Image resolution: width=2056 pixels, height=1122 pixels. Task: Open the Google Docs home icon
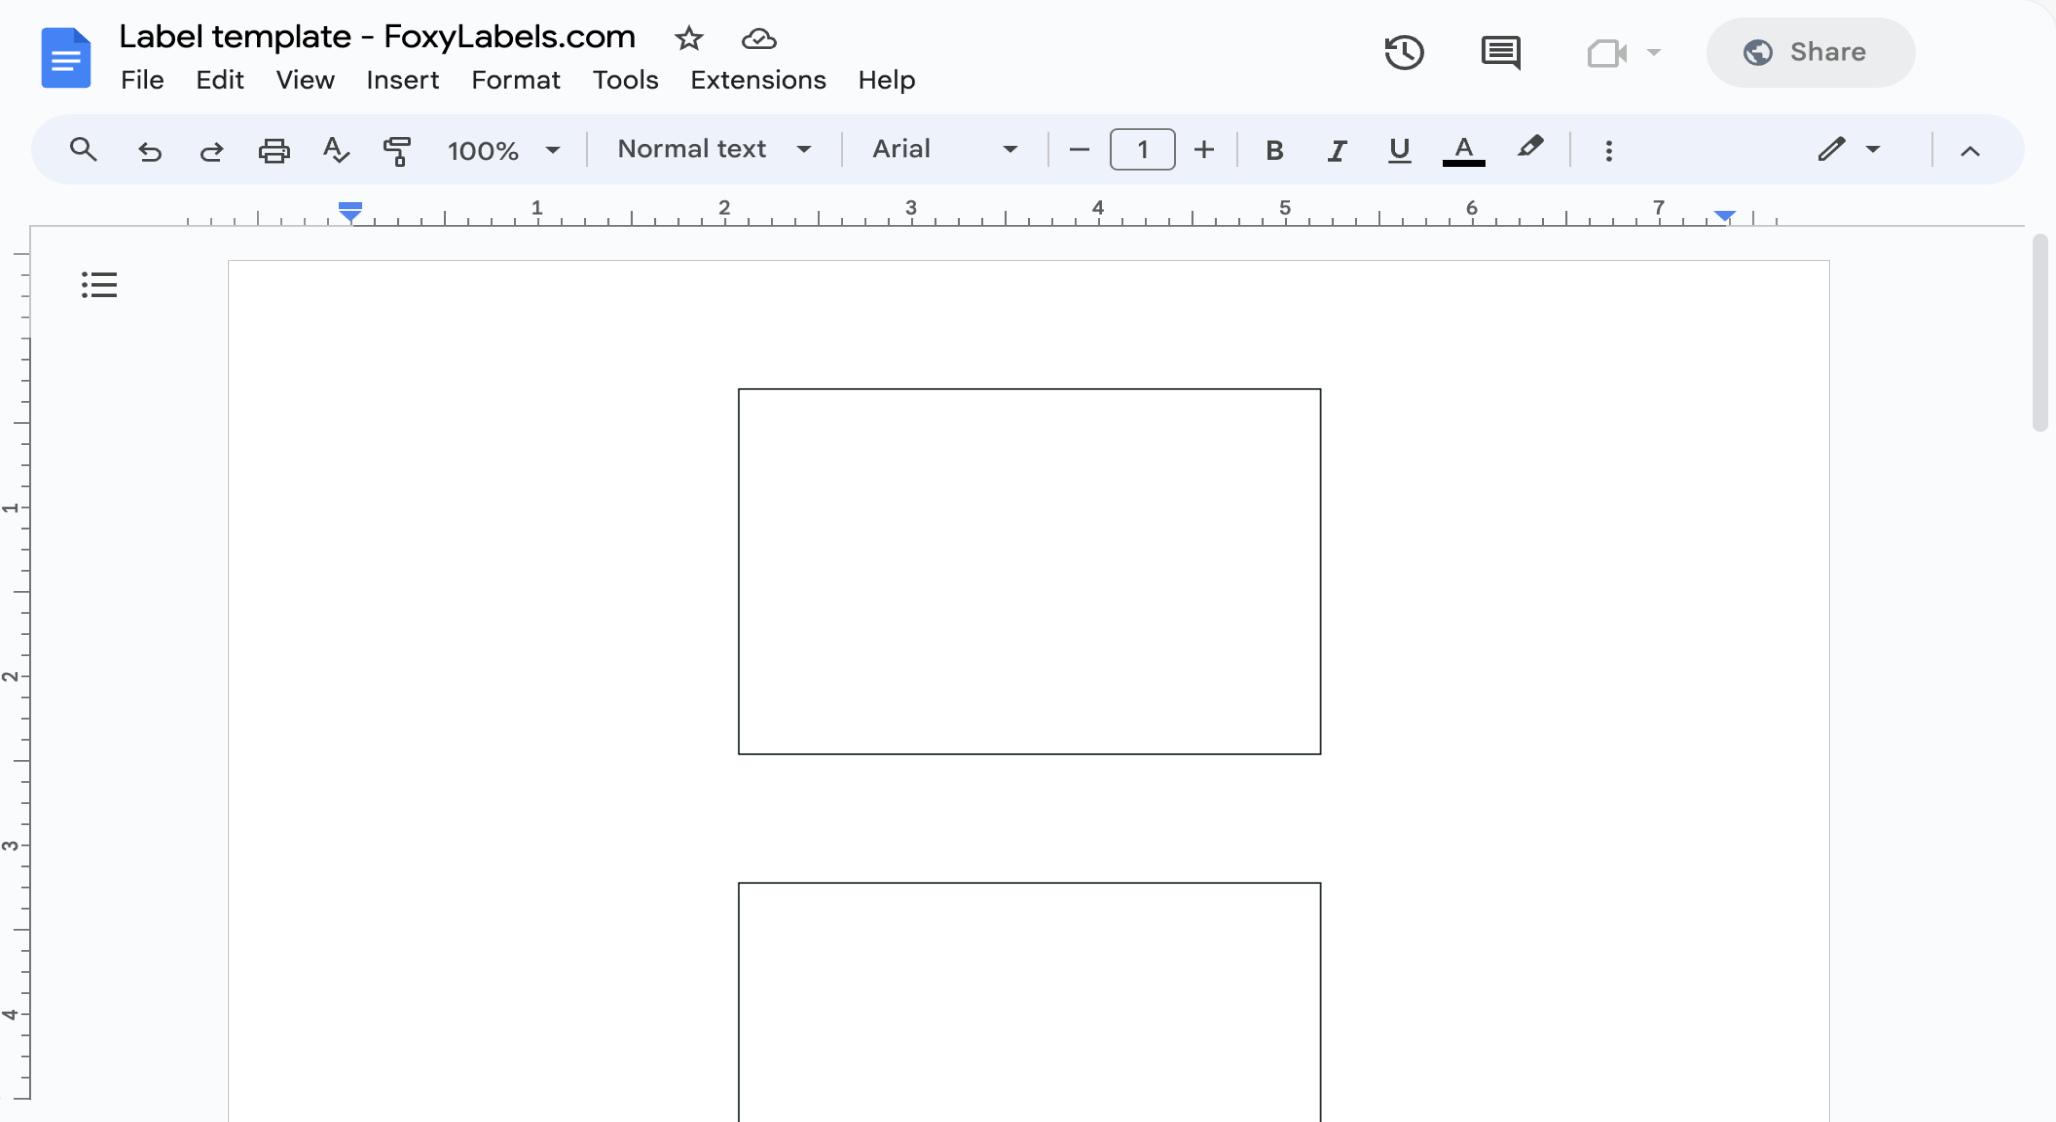click(x=66, y=58)
